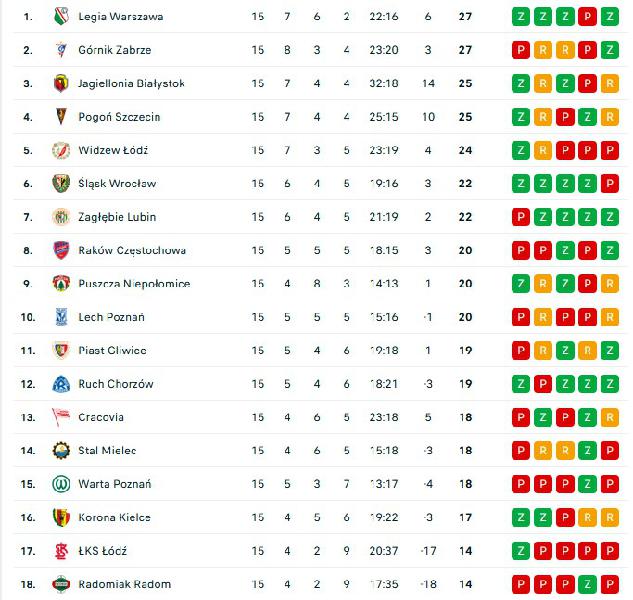Click the Korona Kielce club crest
633x600 pixels.
(x=60, y=517)
